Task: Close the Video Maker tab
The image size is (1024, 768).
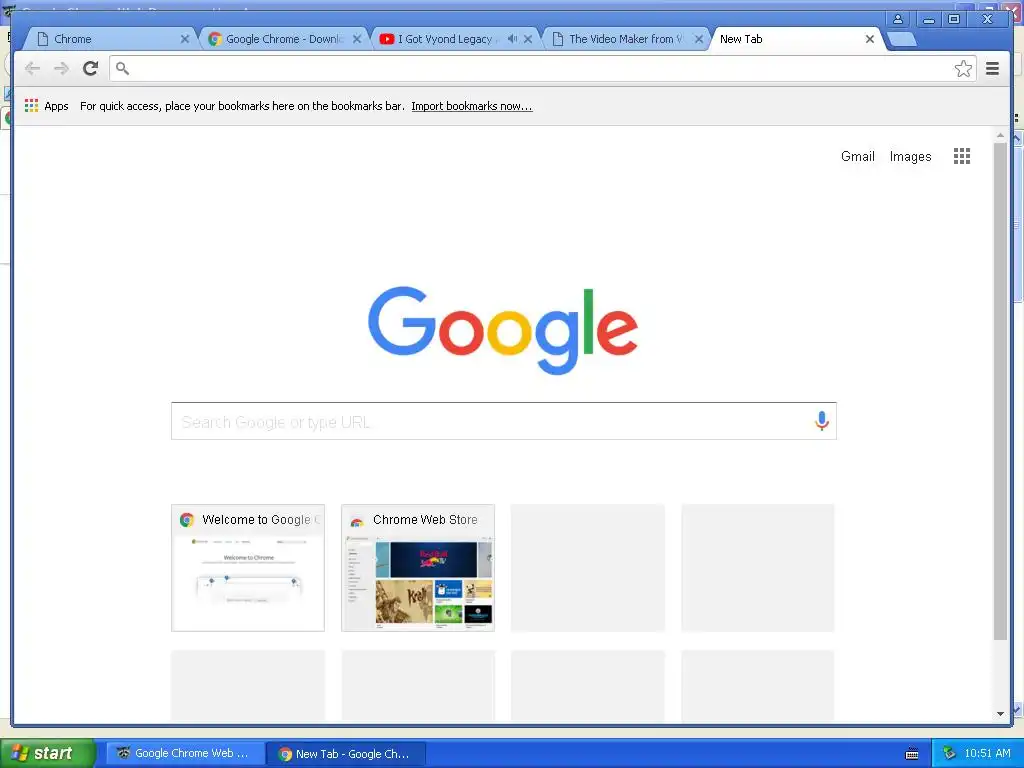Action: (698, 39)
